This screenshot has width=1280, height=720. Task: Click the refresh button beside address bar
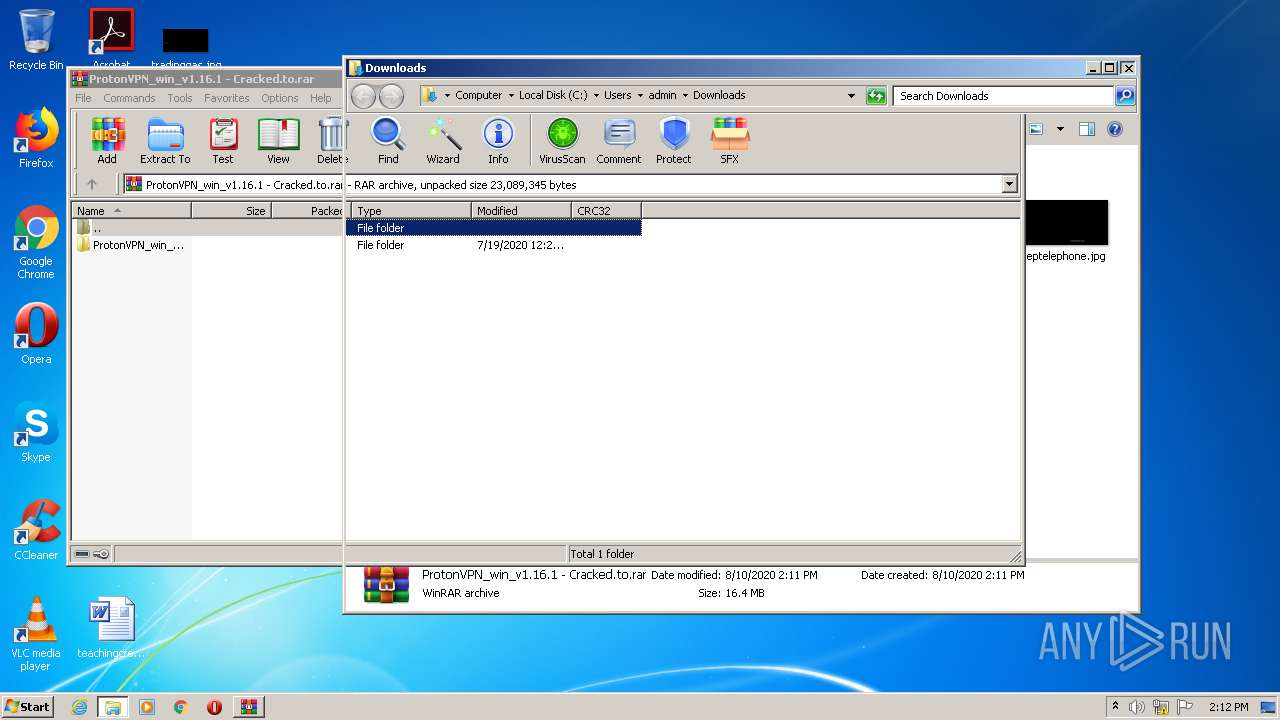click(876, 96)
